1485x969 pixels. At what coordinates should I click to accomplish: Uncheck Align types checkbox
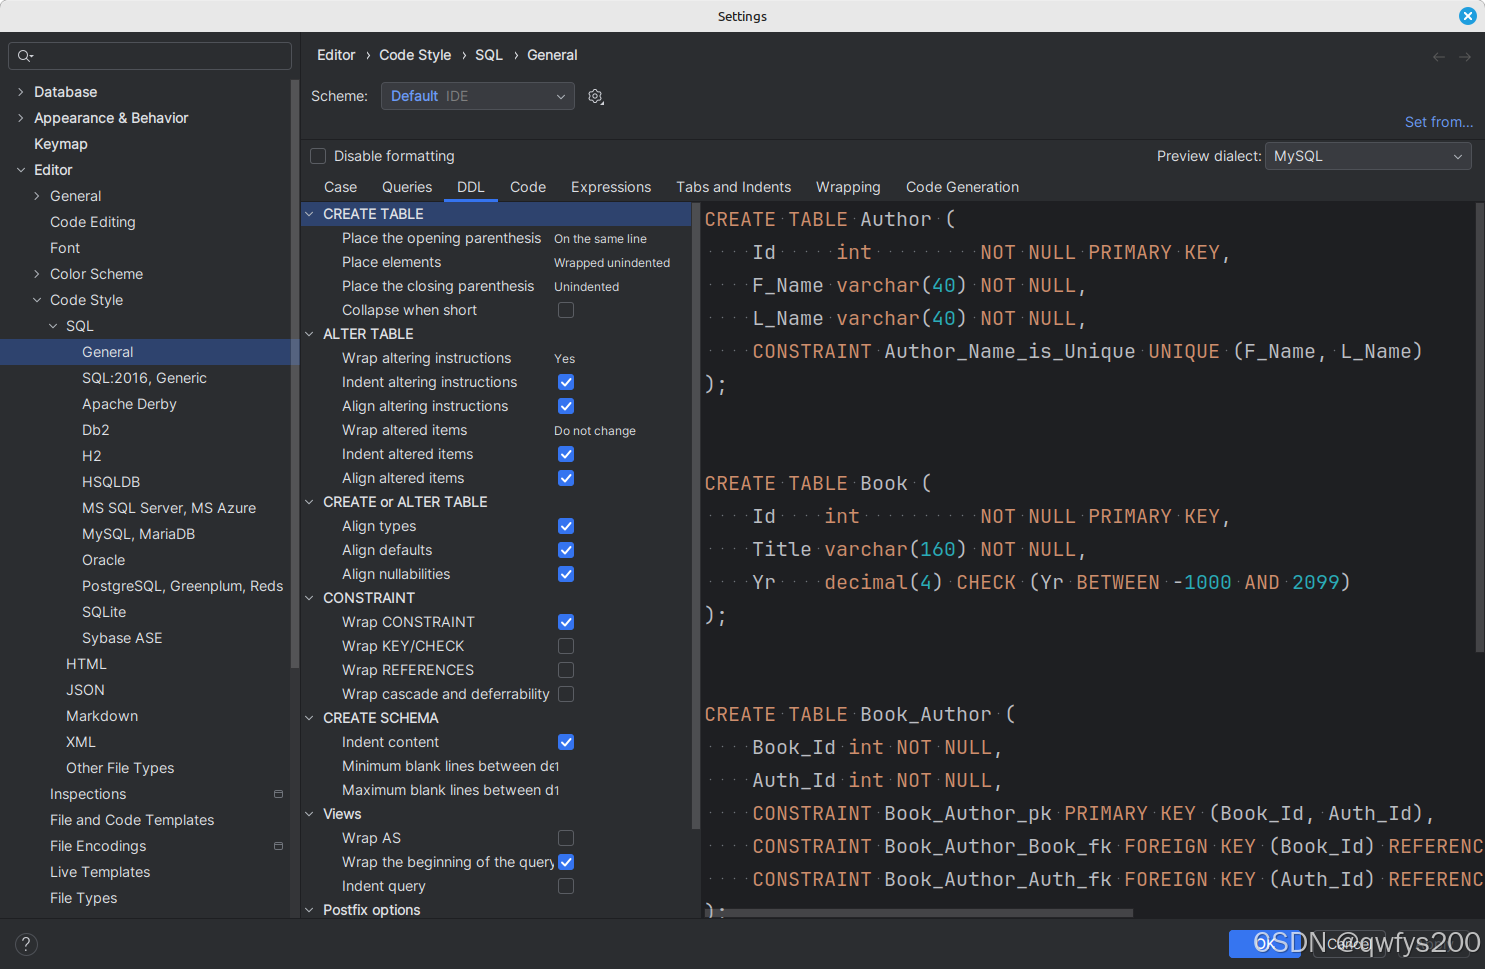[x=566, y=526]
